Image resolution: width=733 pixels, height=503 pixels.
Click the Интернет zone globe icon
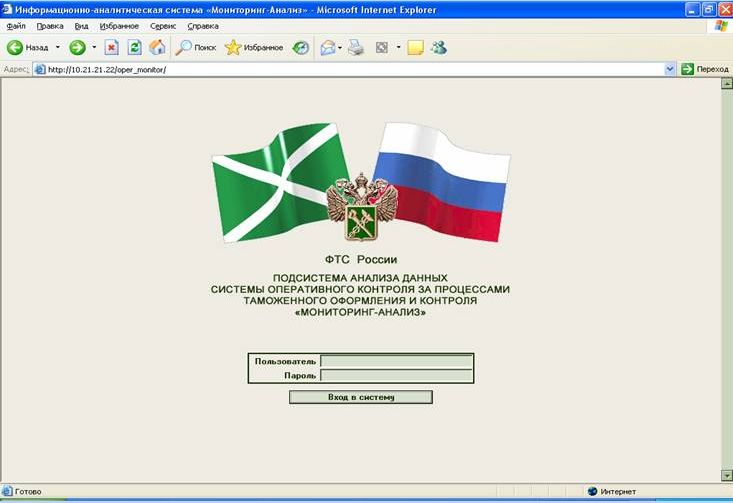(x=593, y=491)
